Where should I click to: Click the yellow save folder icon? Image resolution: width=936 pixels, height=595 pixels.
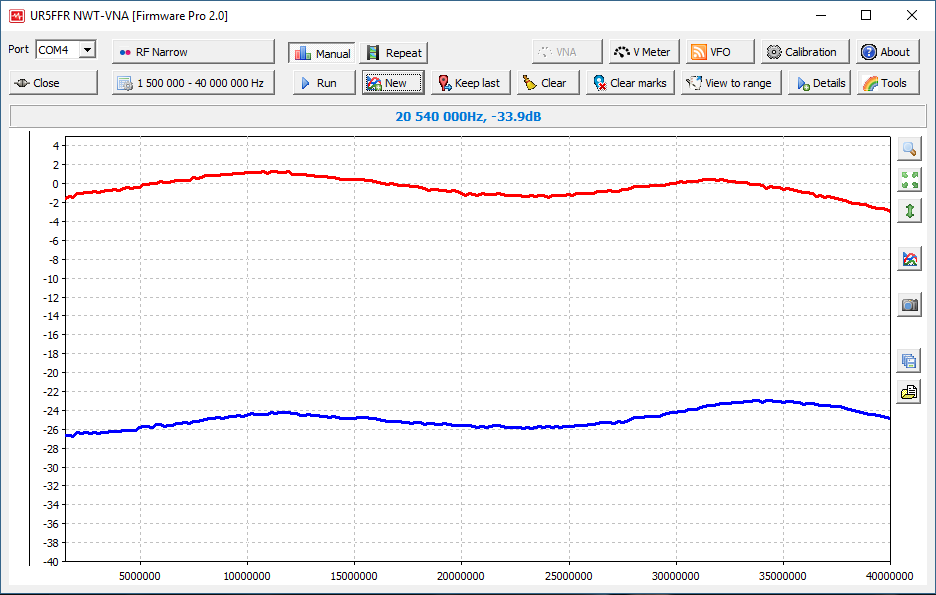[909, 392]
